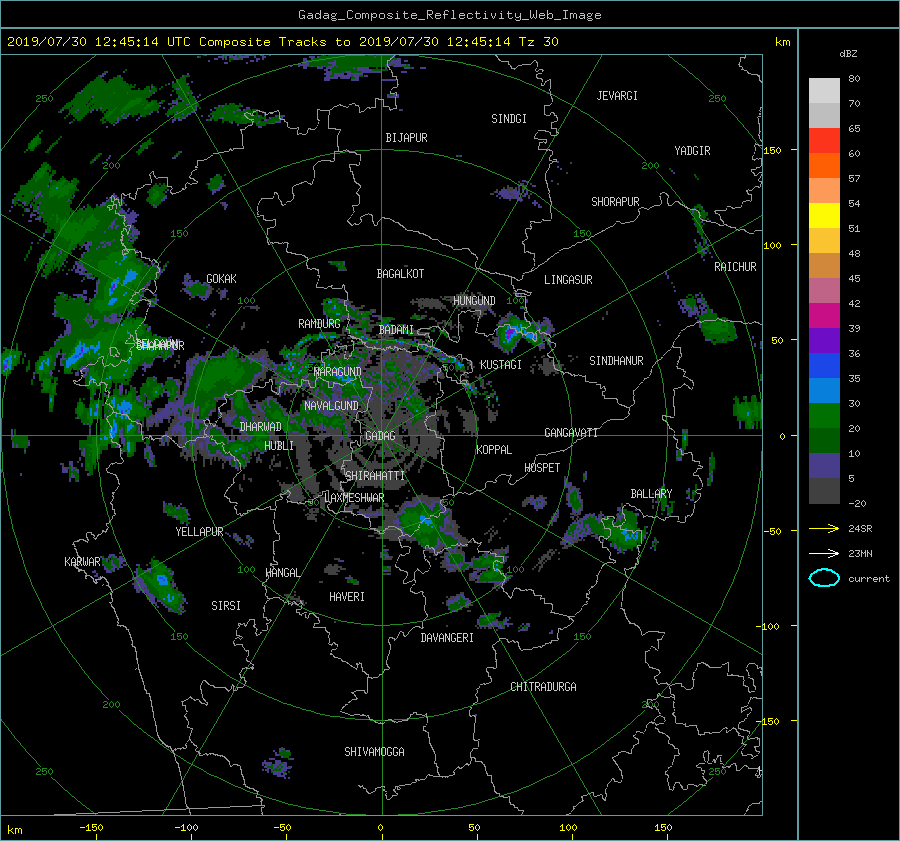Click the GOKAK city label
The image size is (900, 841).
(222, 278)
